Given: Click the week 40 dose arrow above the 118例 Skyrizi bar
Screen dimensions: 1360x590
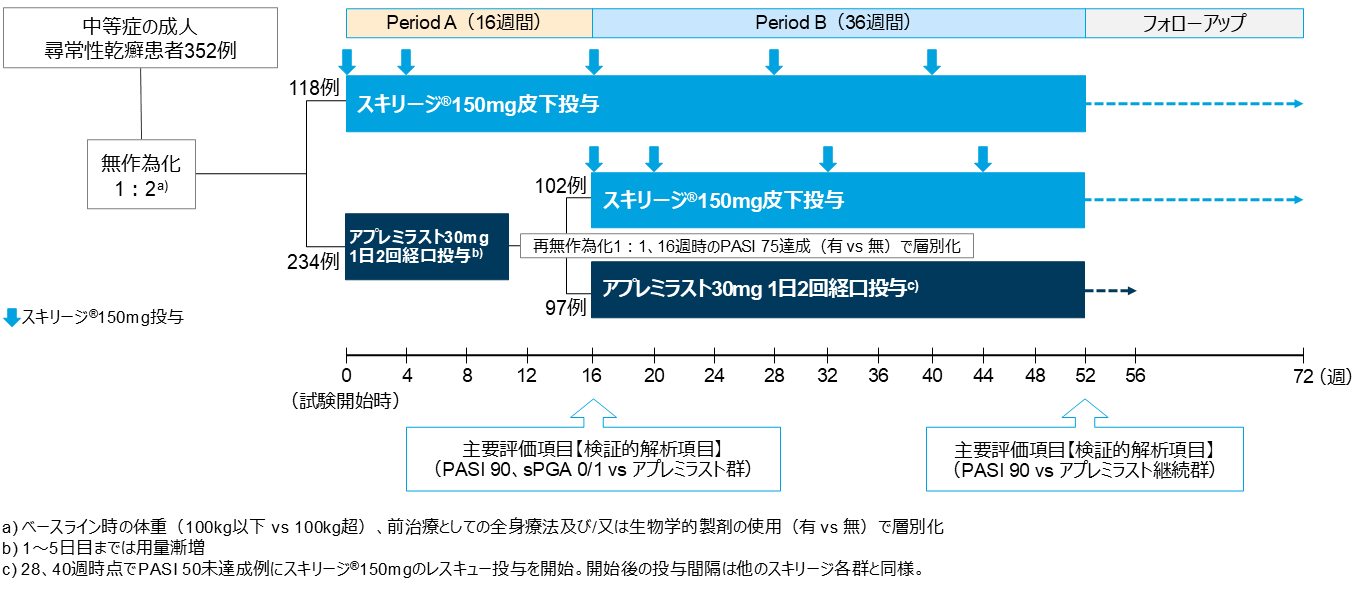Looking at the screenshot, I should [x=932, y=61].
